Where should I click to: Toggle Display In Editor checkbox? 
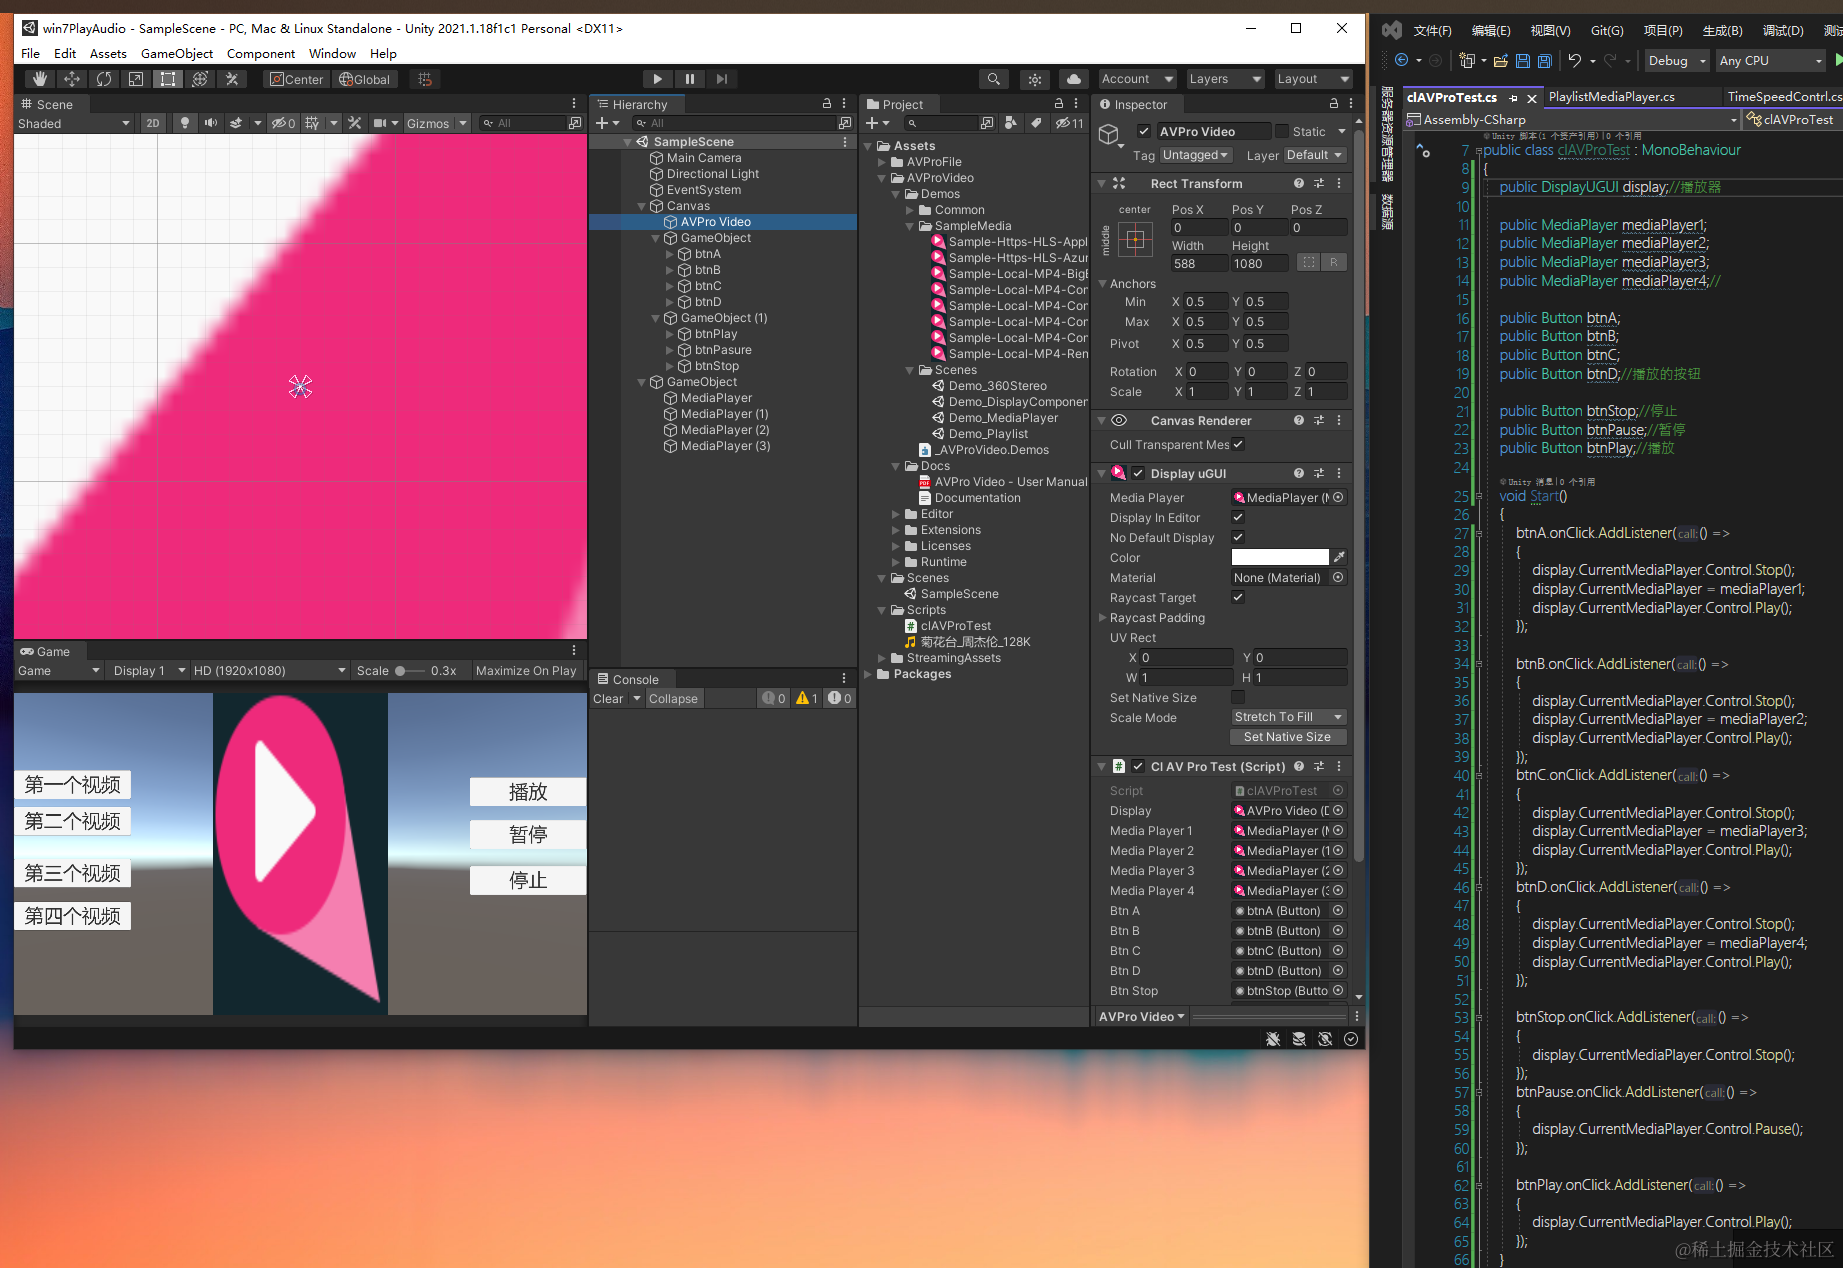1238,517
